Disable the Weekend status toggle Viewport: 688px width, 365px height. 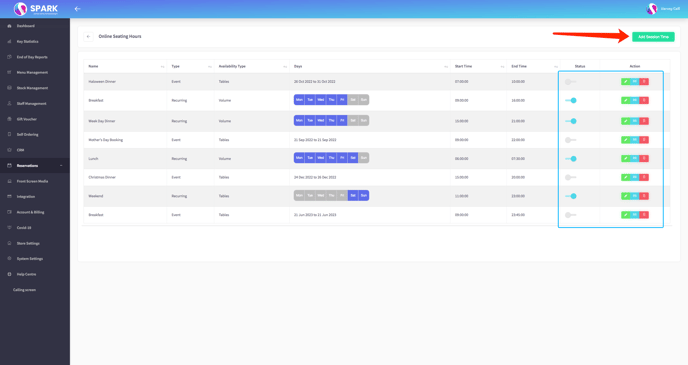(x=571, y=196)
